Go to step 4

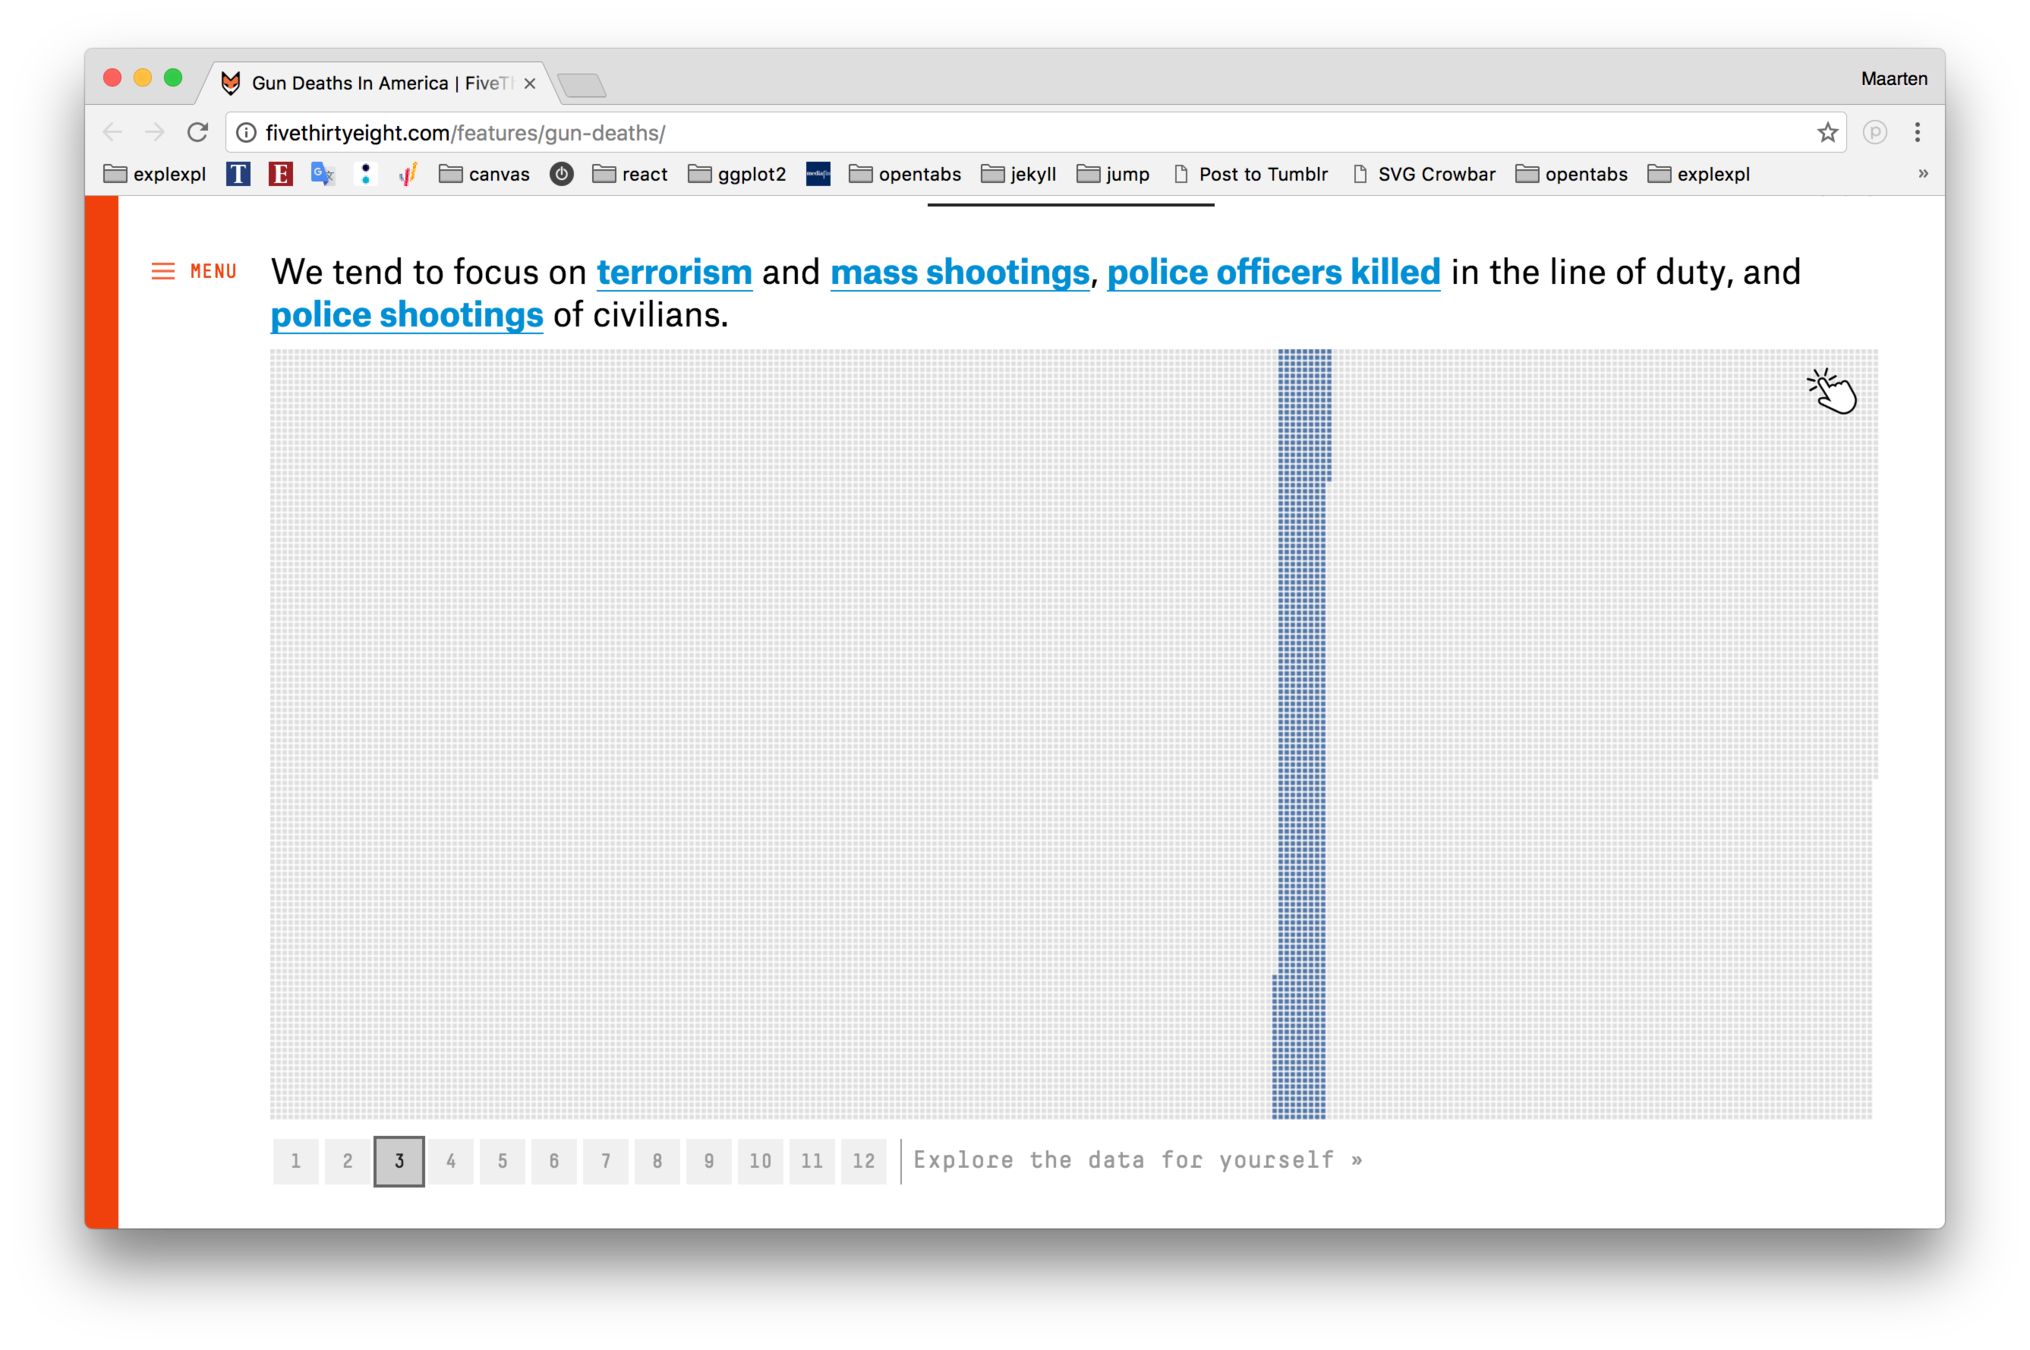(x=451, y=1161)
